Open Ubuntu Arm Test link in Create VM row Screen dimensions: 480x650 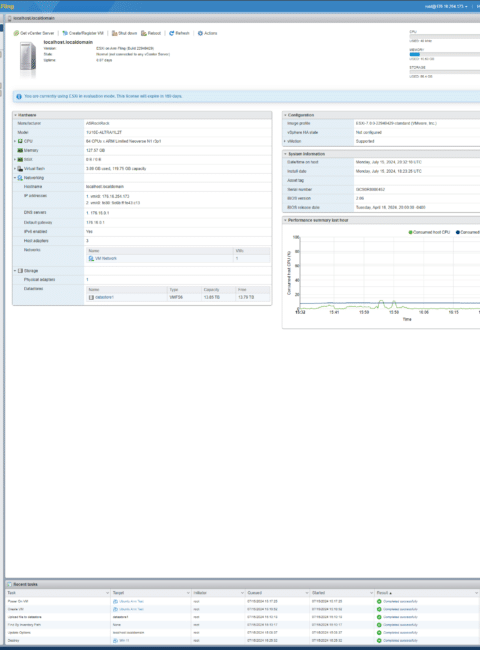click(131, 609)
